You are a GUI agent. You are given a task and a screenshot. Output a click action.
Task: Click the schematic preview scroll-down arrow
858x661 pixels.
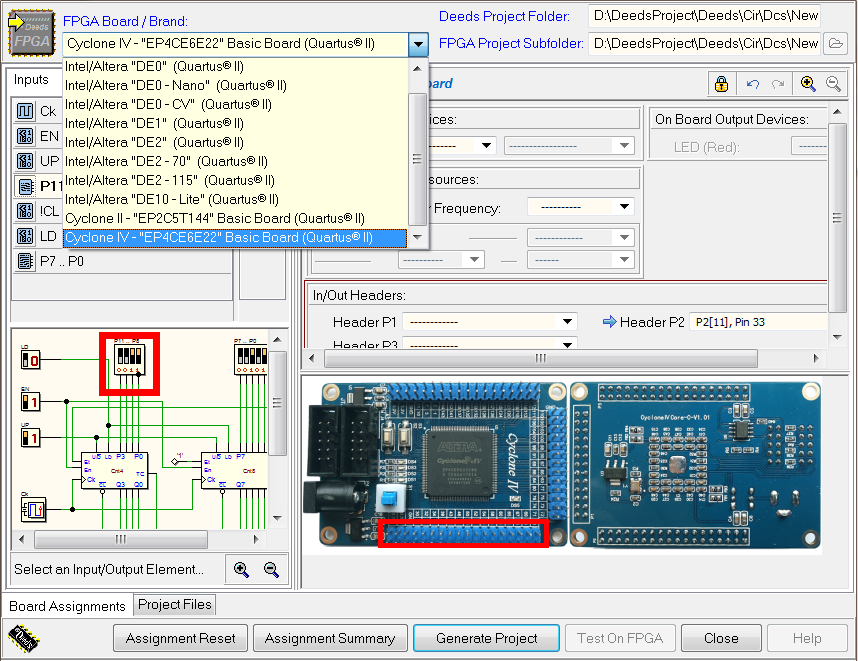point(277,518)
